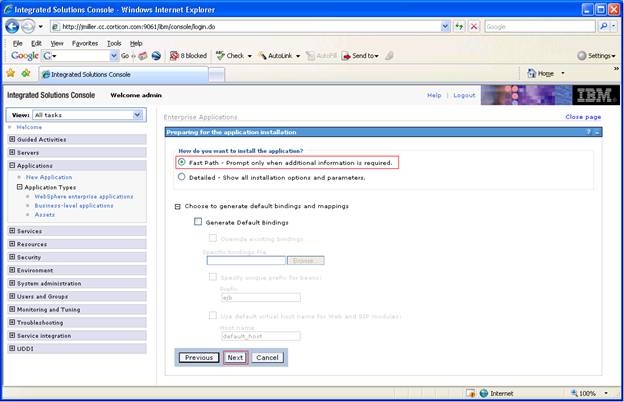Image resolution: width=624 pixels, height=402 pixels.
Task: Expand the Troubleshooting section
Action: pyautogui.click(x=12, y=322)
